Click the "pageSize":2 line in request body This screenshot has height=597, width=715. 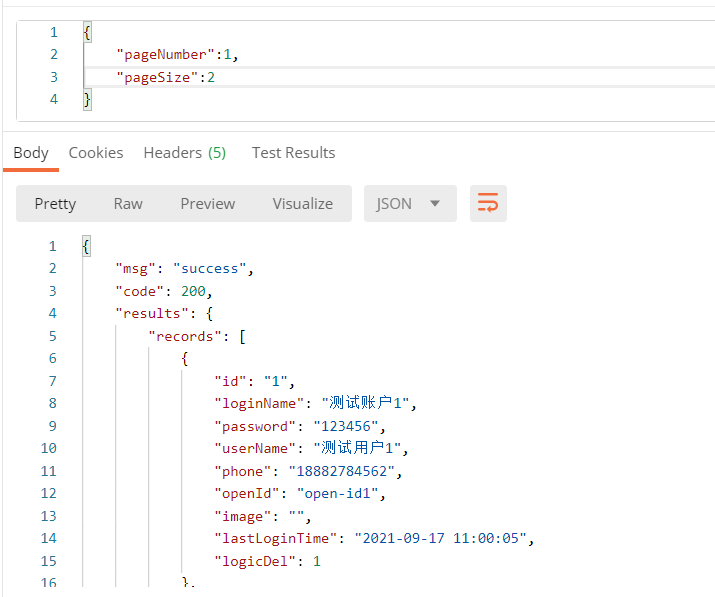(166, 77)
